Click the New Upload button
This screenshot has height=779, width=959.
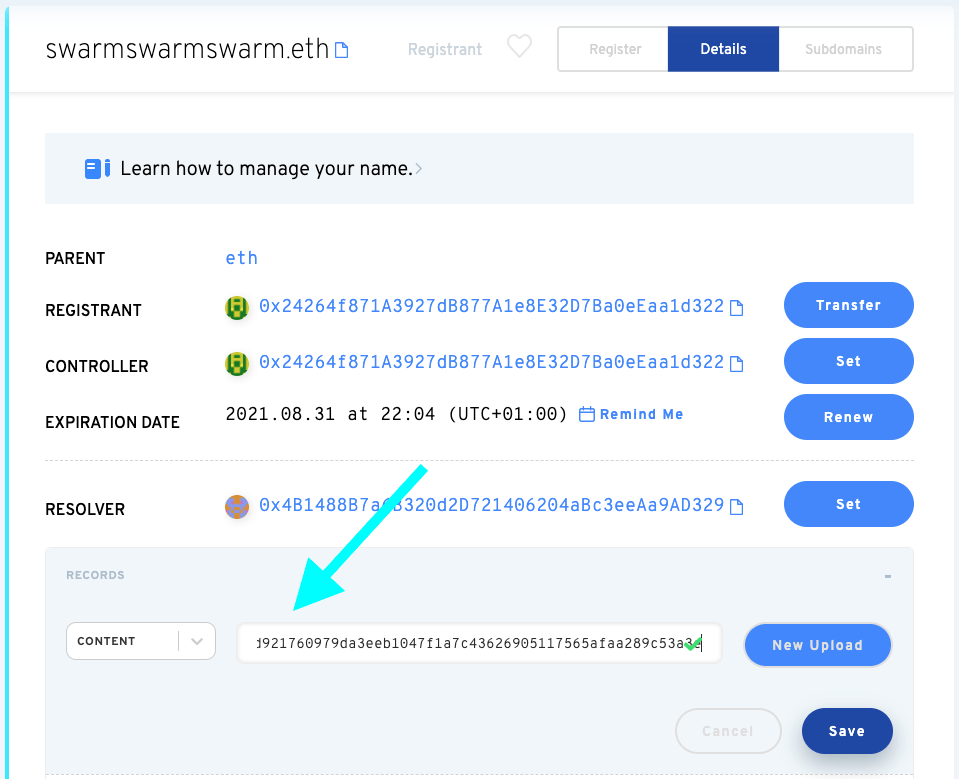pos(817,645)
